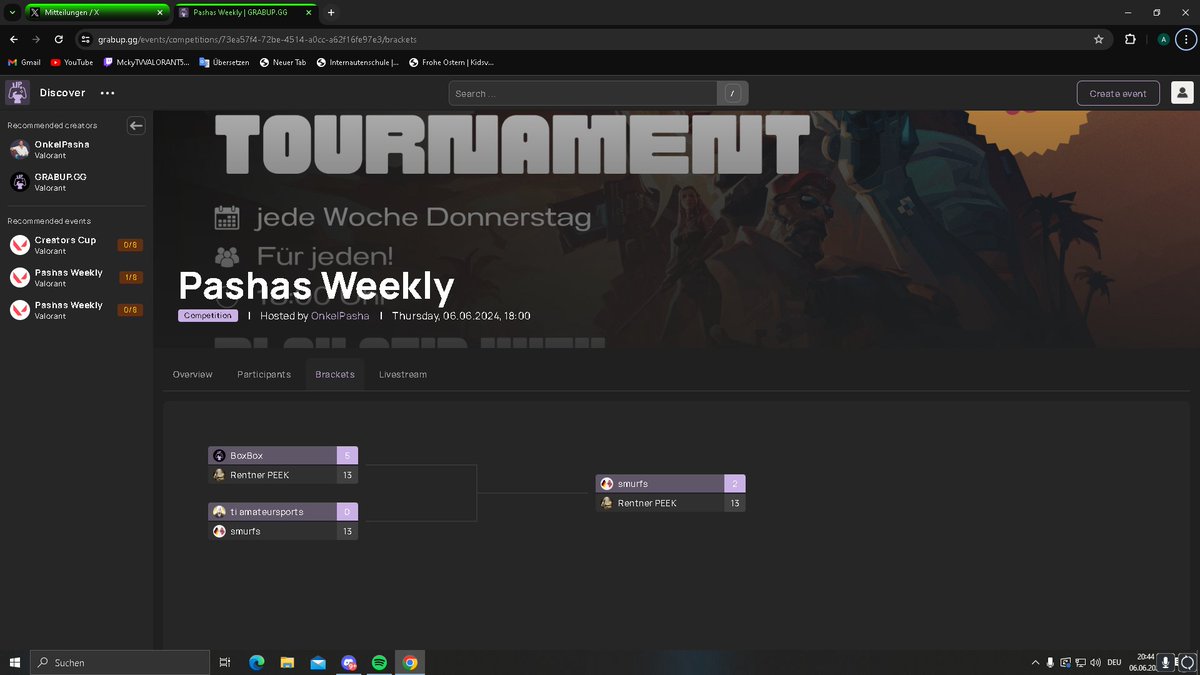The image size is (1200, 675).
Task: Open Discord from taskbar
Action: (x=348, y=662)
